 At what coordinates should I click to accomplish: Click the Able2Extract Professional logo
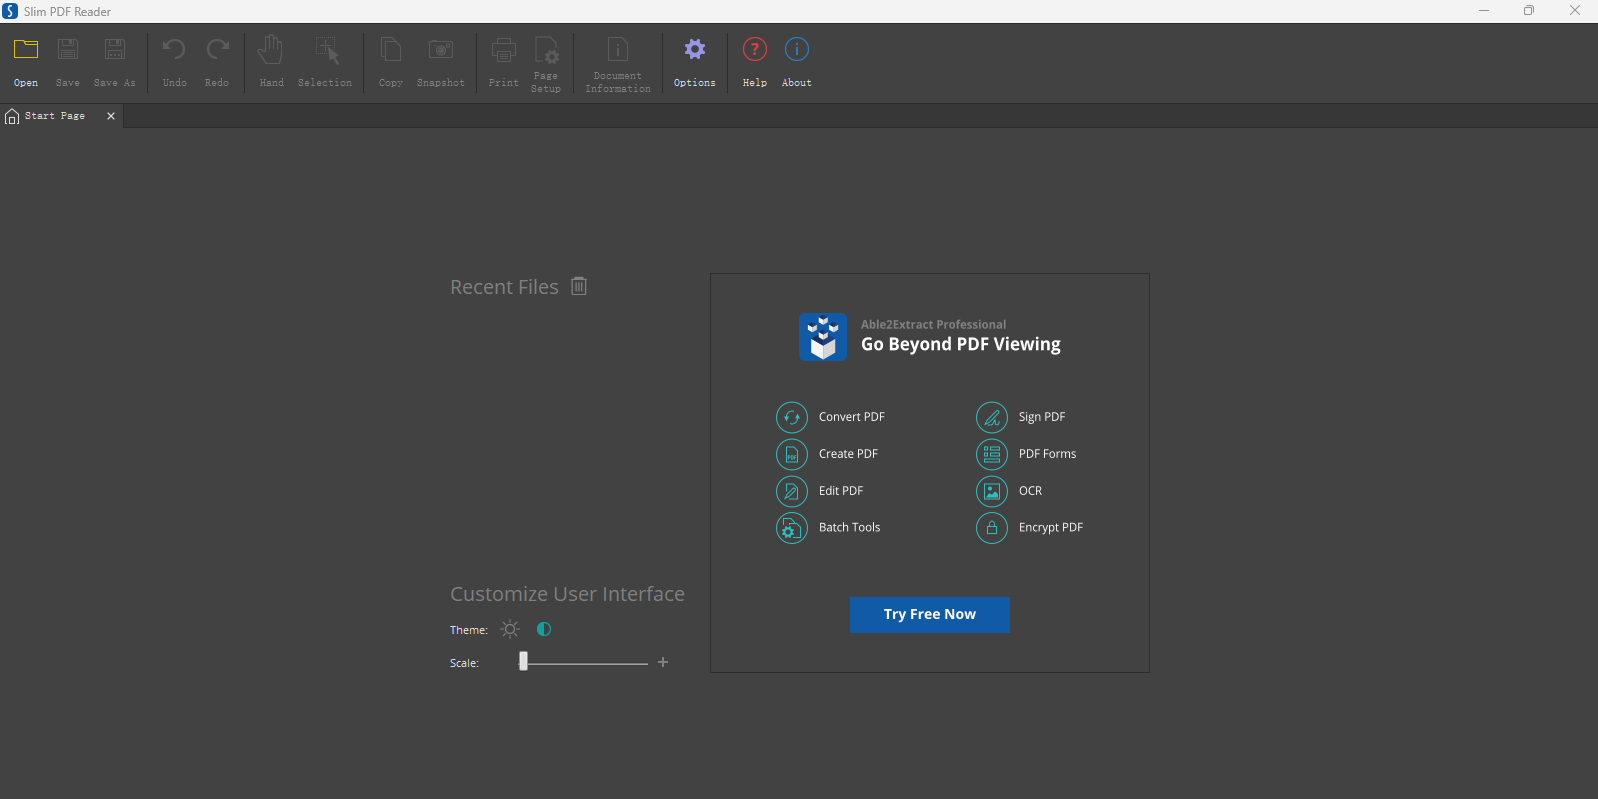[823, 337]
